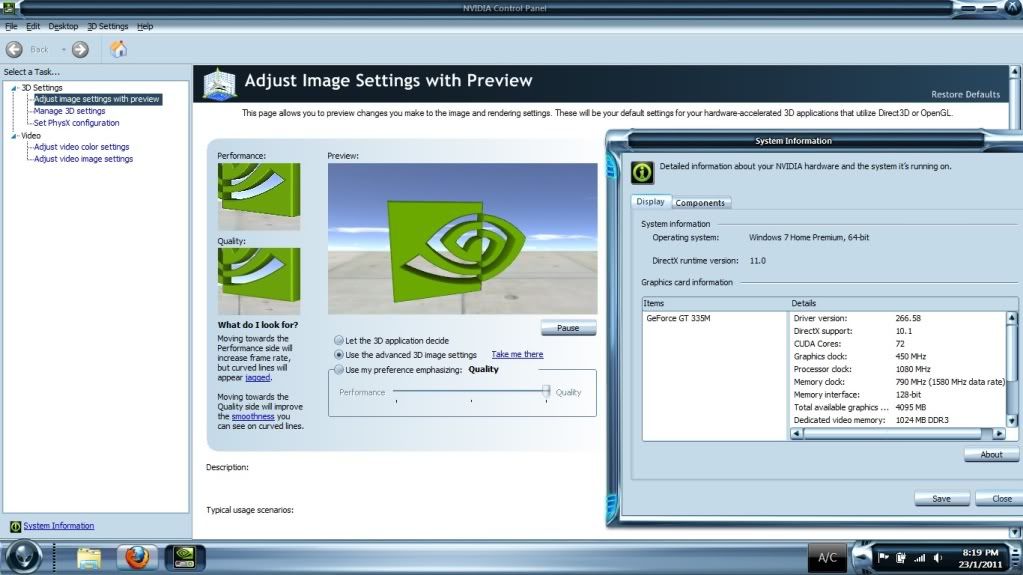Open the Windows Start orb

(23, 557)
